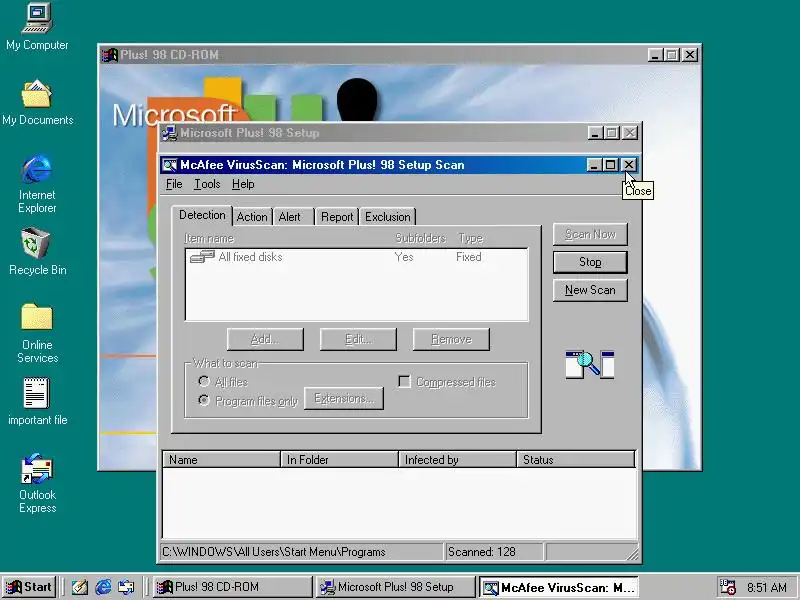
Task: Click the McAfee VirusScan title bar icon
Action: [169, 165]
